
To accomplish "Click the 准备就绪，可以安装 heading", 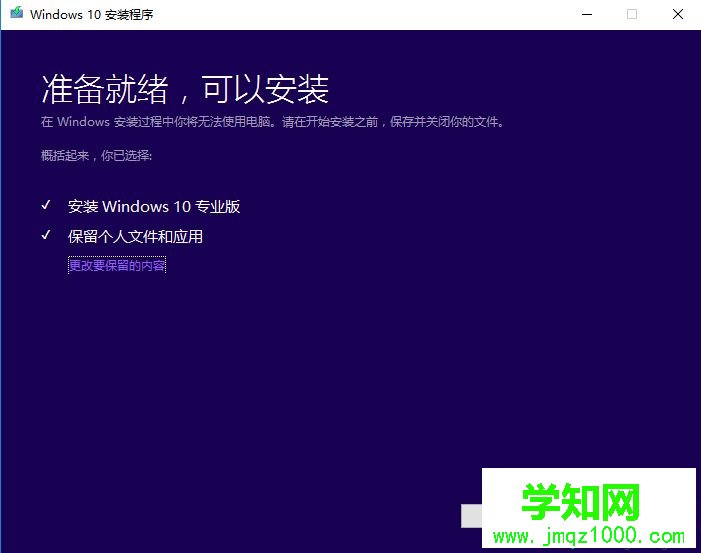I will click(x=185, y=89).
